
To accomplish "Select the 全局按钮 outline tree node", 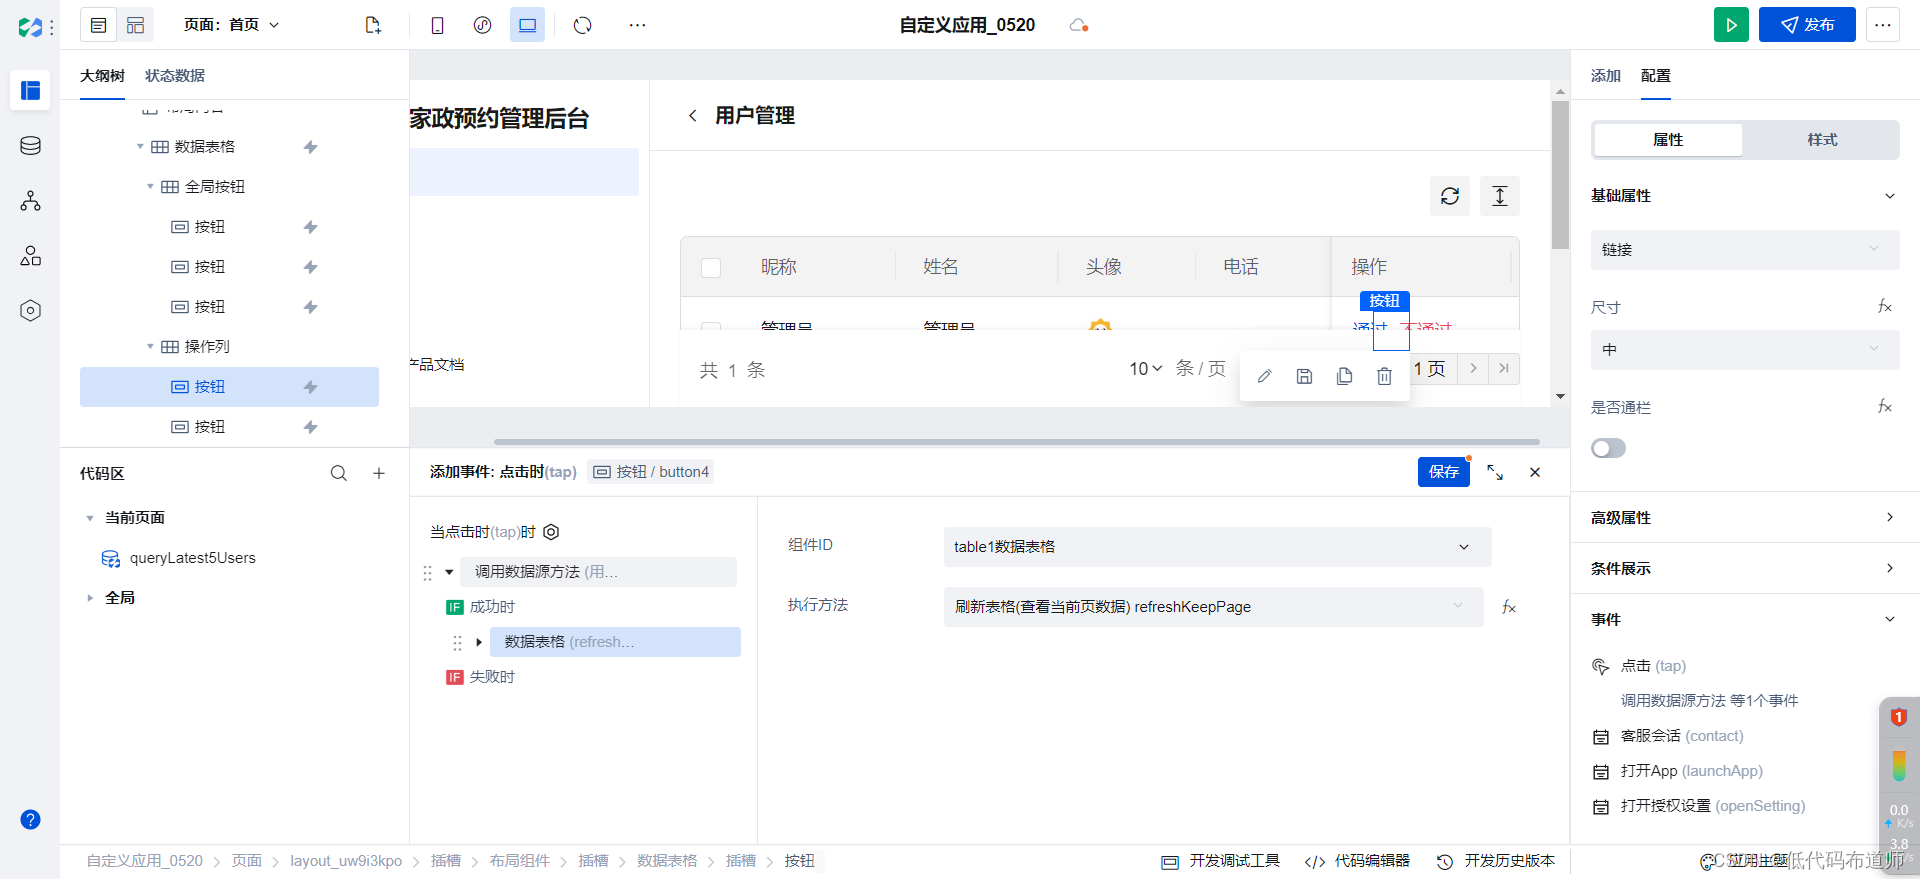I will pyautogui.click(x=214, y=187).
